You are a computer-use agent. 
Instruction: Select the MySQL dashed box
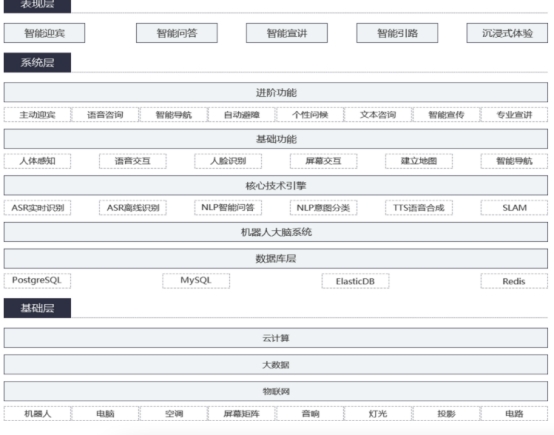pos(196,281)
